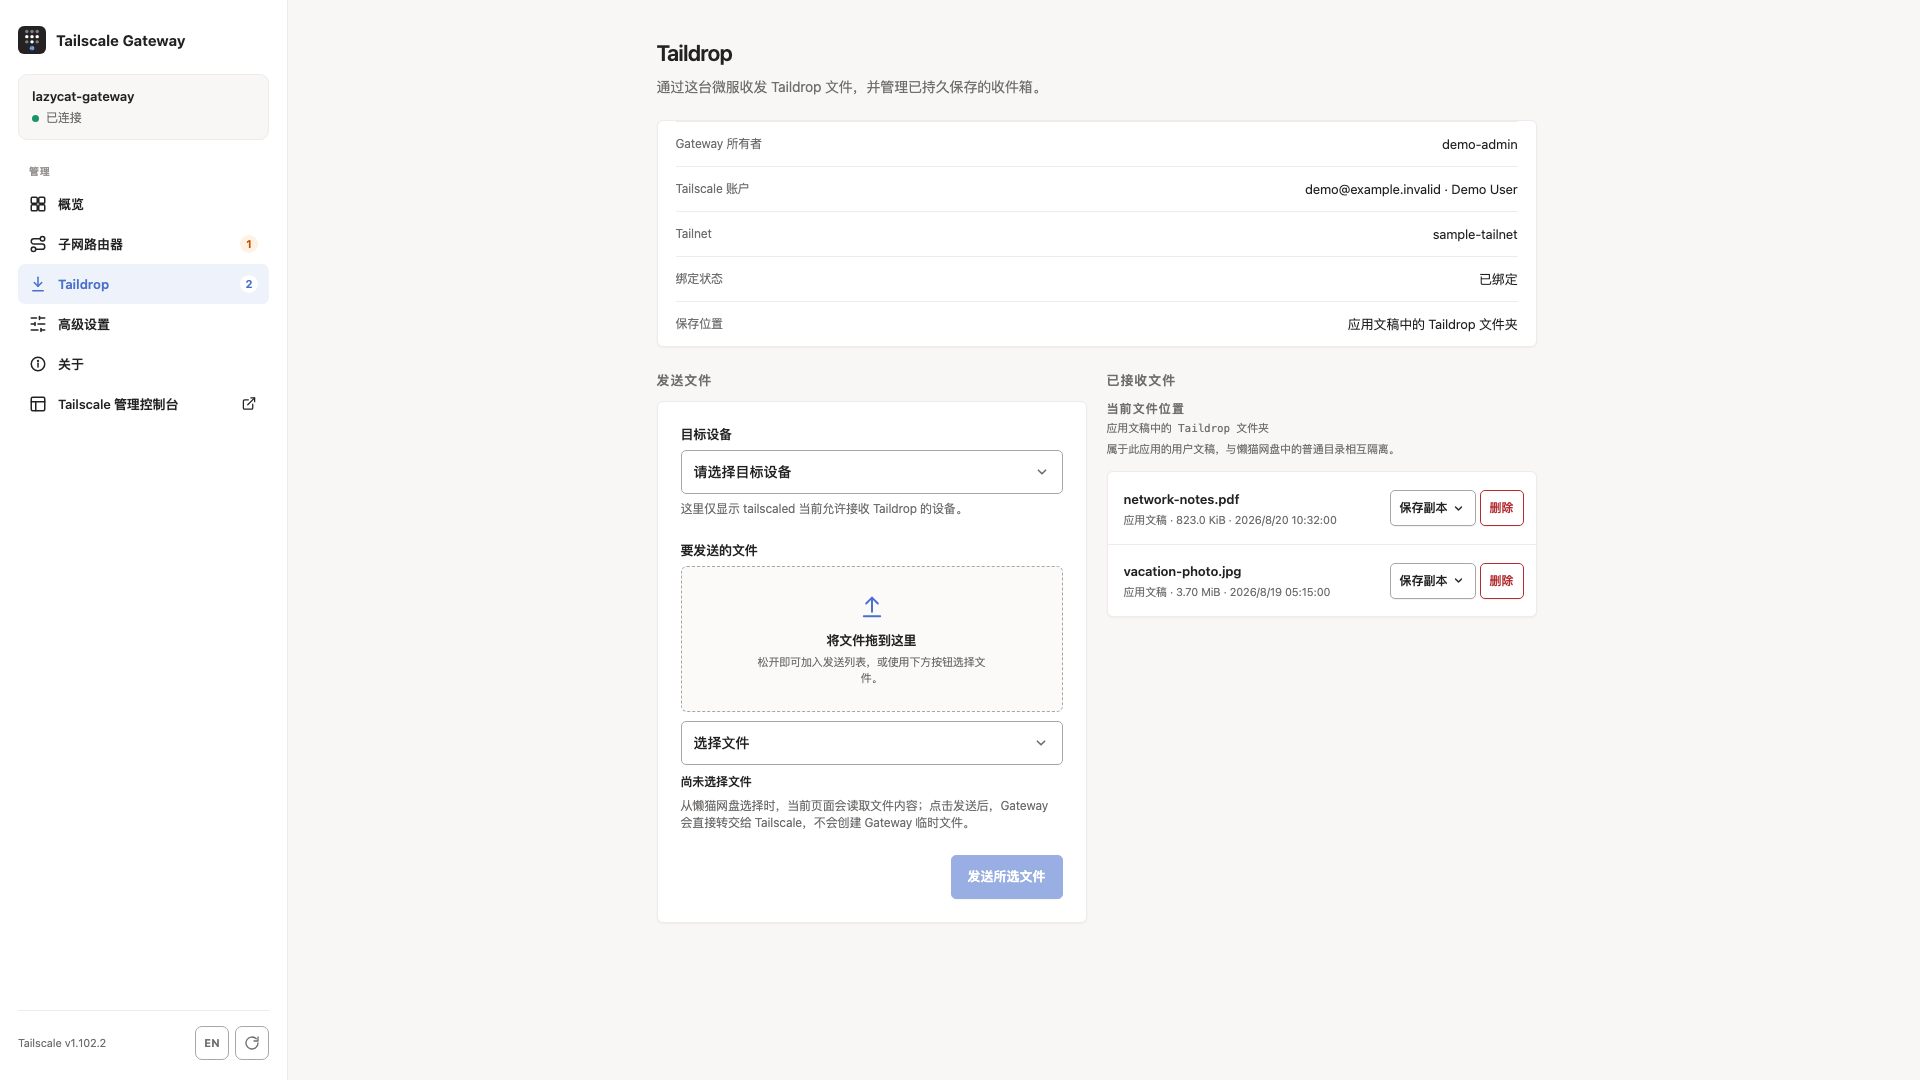Delete vacation-photo.jpg with 删除 button

coord(1502,581)
